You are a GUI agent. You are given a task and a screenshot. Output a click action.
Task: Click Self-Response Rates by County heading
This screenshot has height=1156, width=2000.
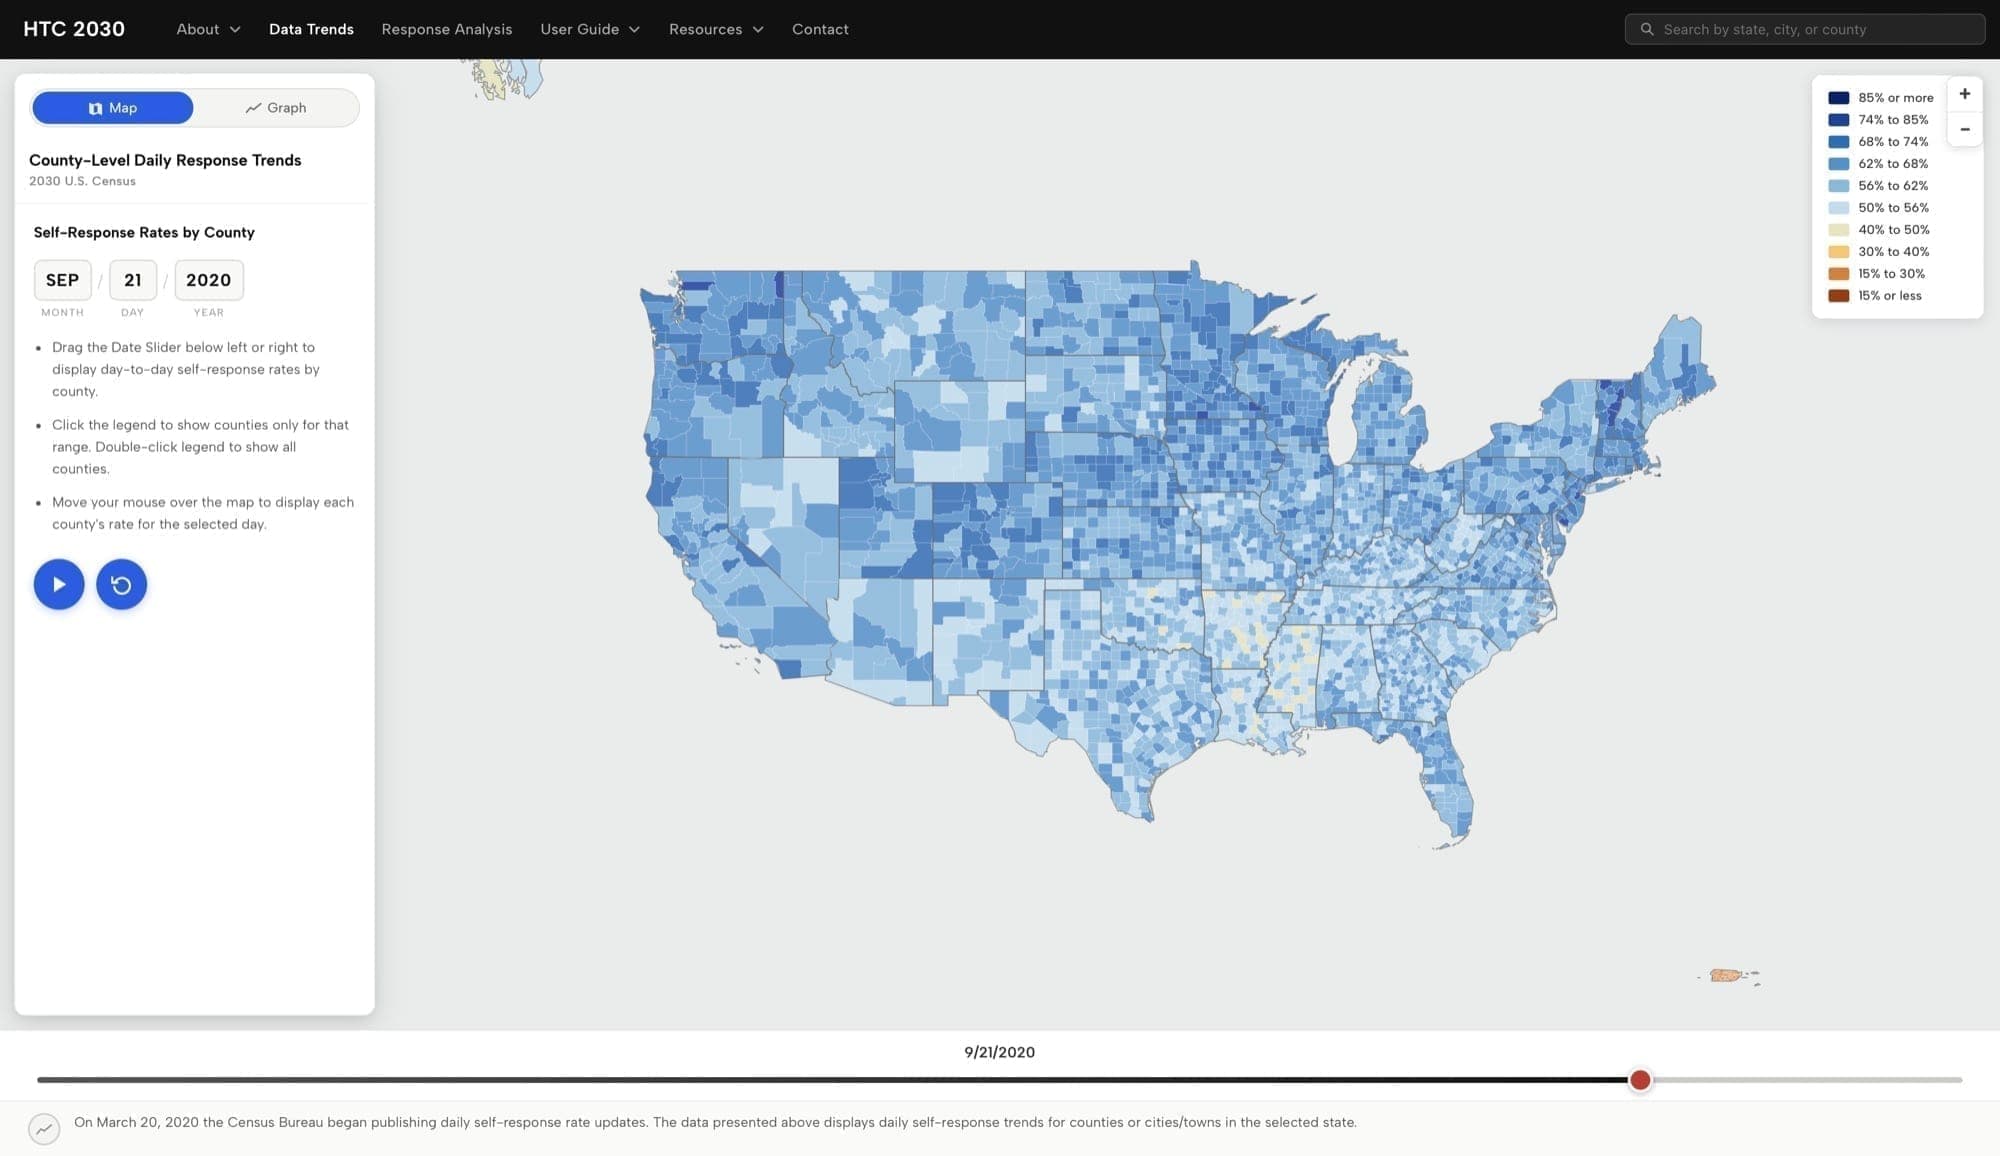pos(144,232)
